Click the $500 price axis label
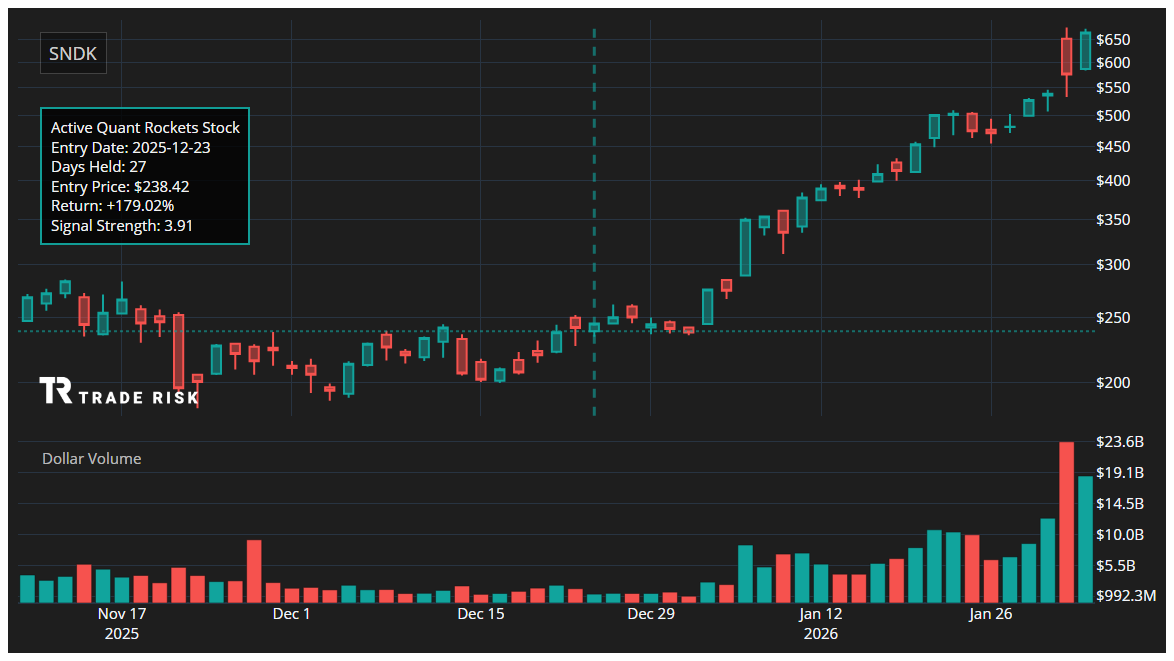Viewport: 1174px width, 661px height. (1113, 116)
